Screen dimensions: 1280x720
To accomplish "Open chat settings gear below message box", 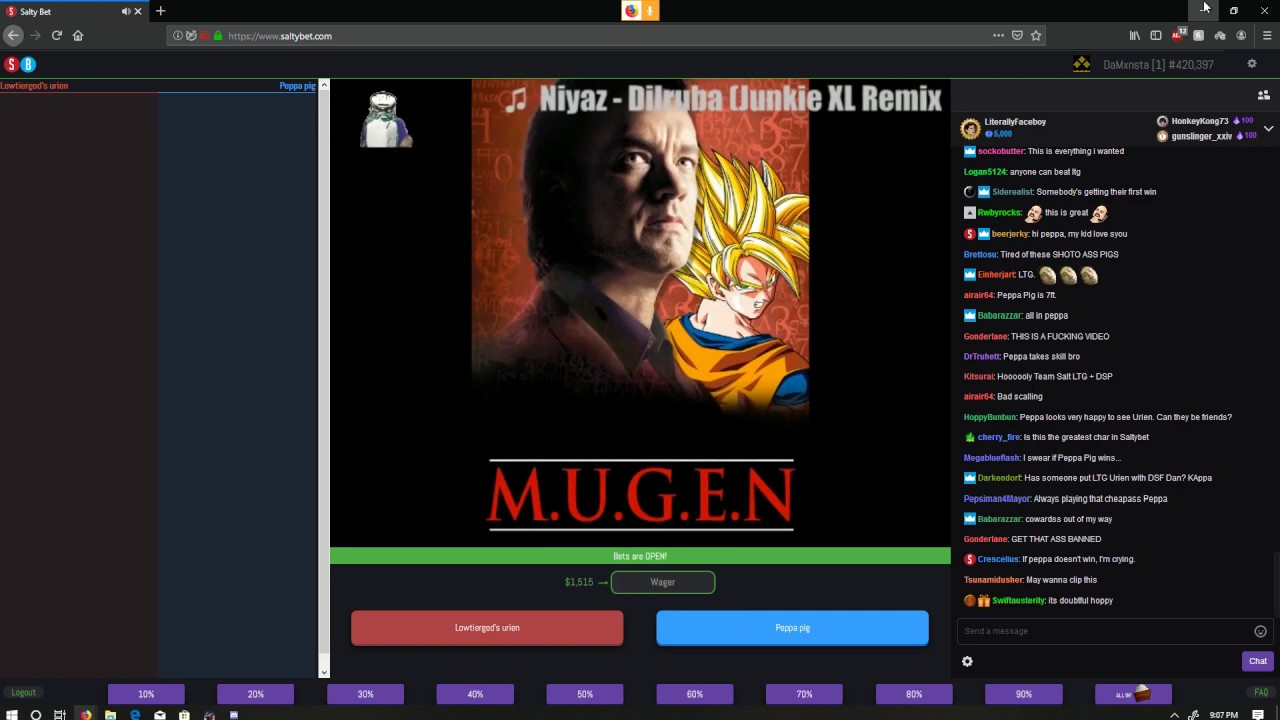I will (967, 661).
